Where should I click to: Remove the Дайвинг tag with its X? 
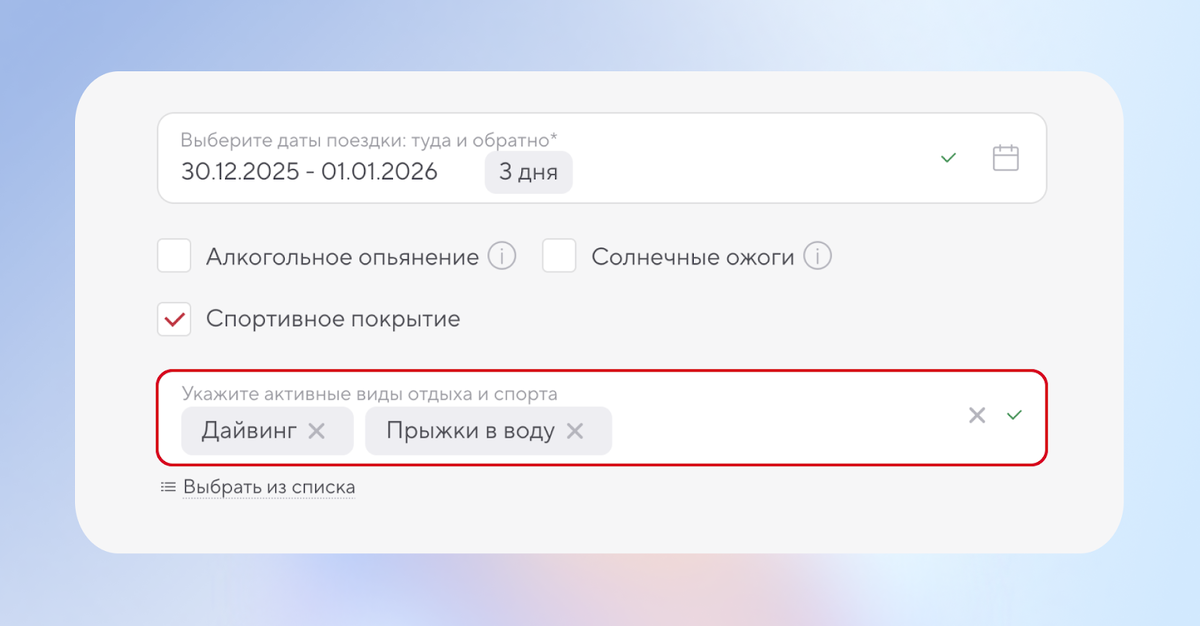(x=318, y=431)
